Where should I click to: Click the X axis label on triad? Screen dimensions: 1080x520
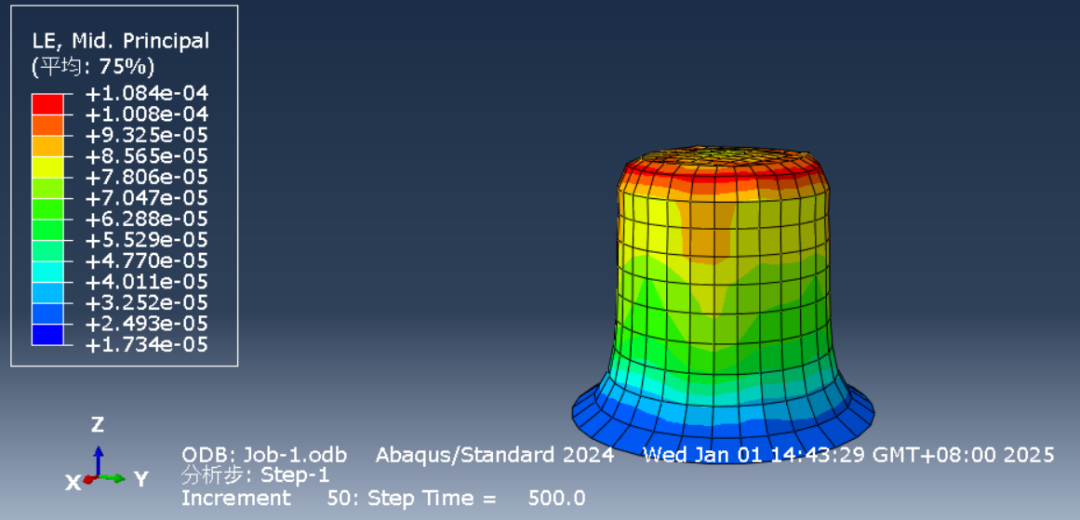[73, 483]
